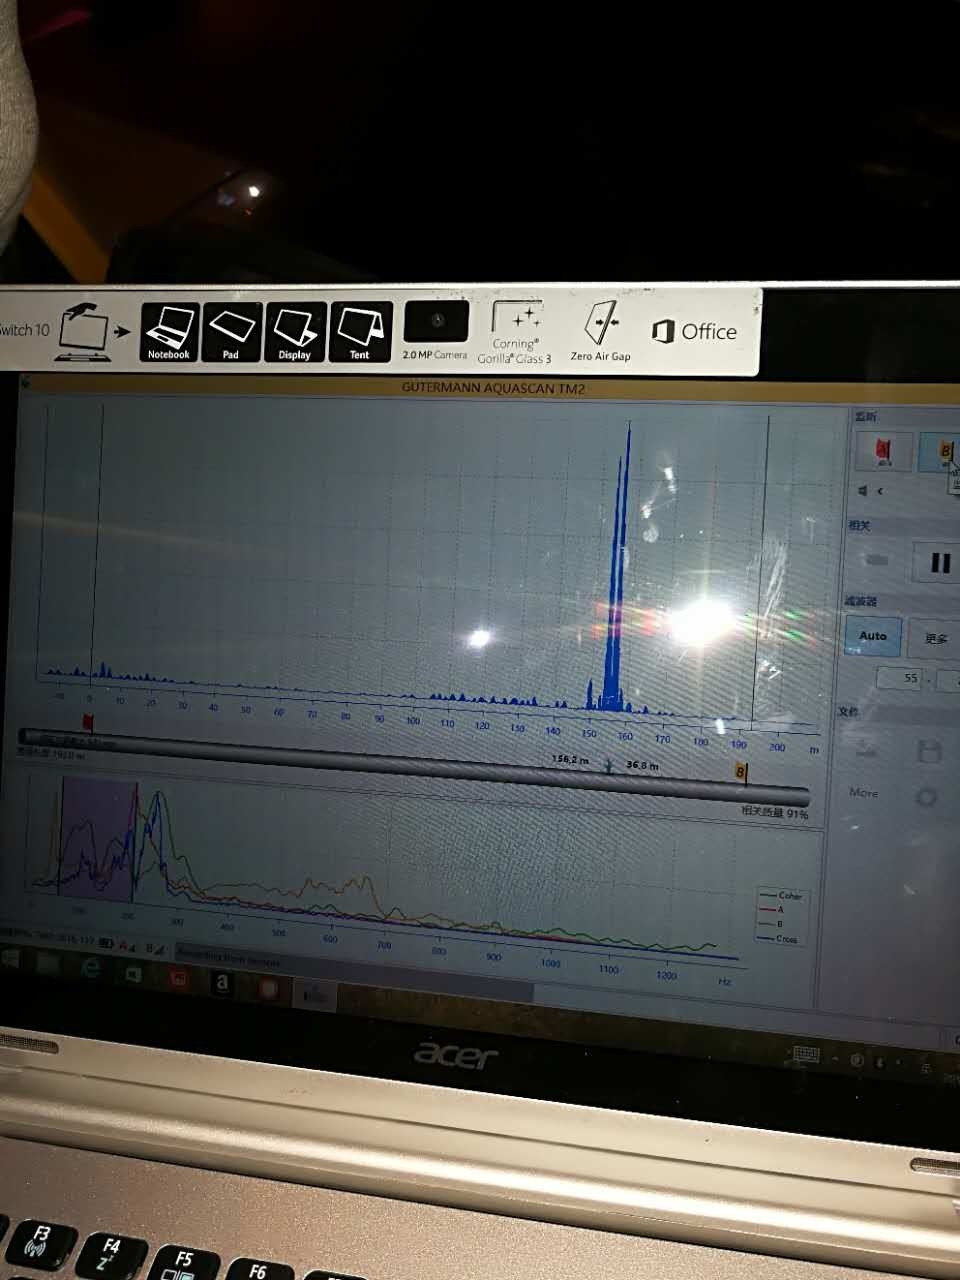Launch the Edge browser from the taskbar

(91, 968)
